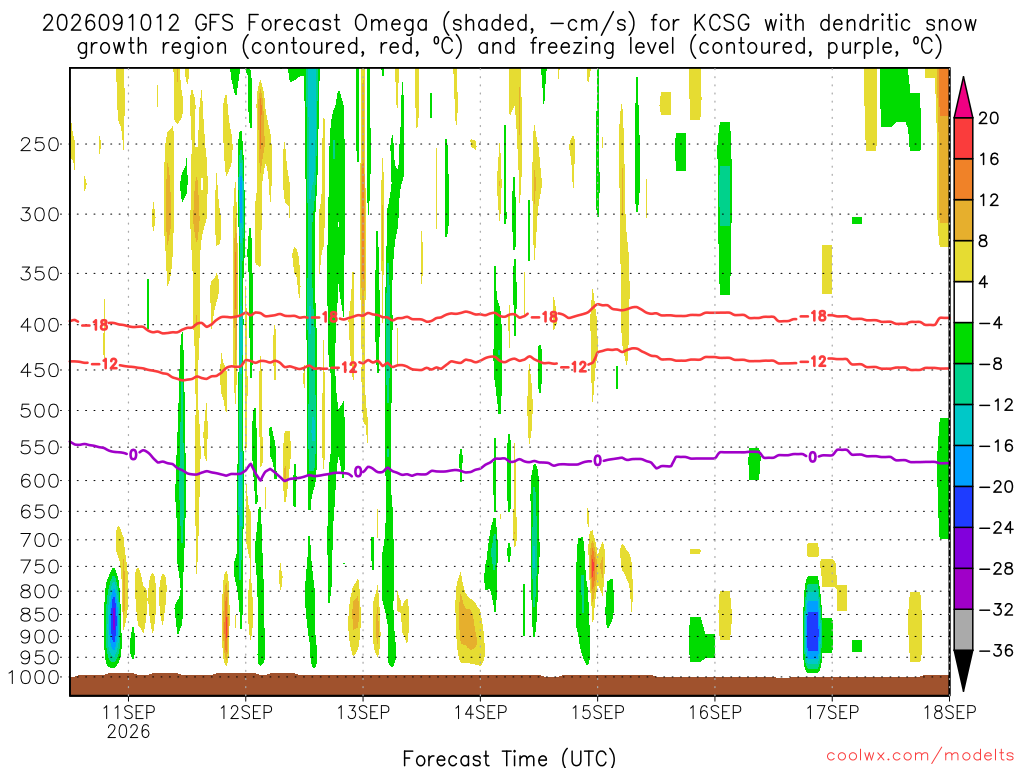Click the 11SEP 2026 date label
The width and height of the screenshot is (1024, 768).
(128, 721)
